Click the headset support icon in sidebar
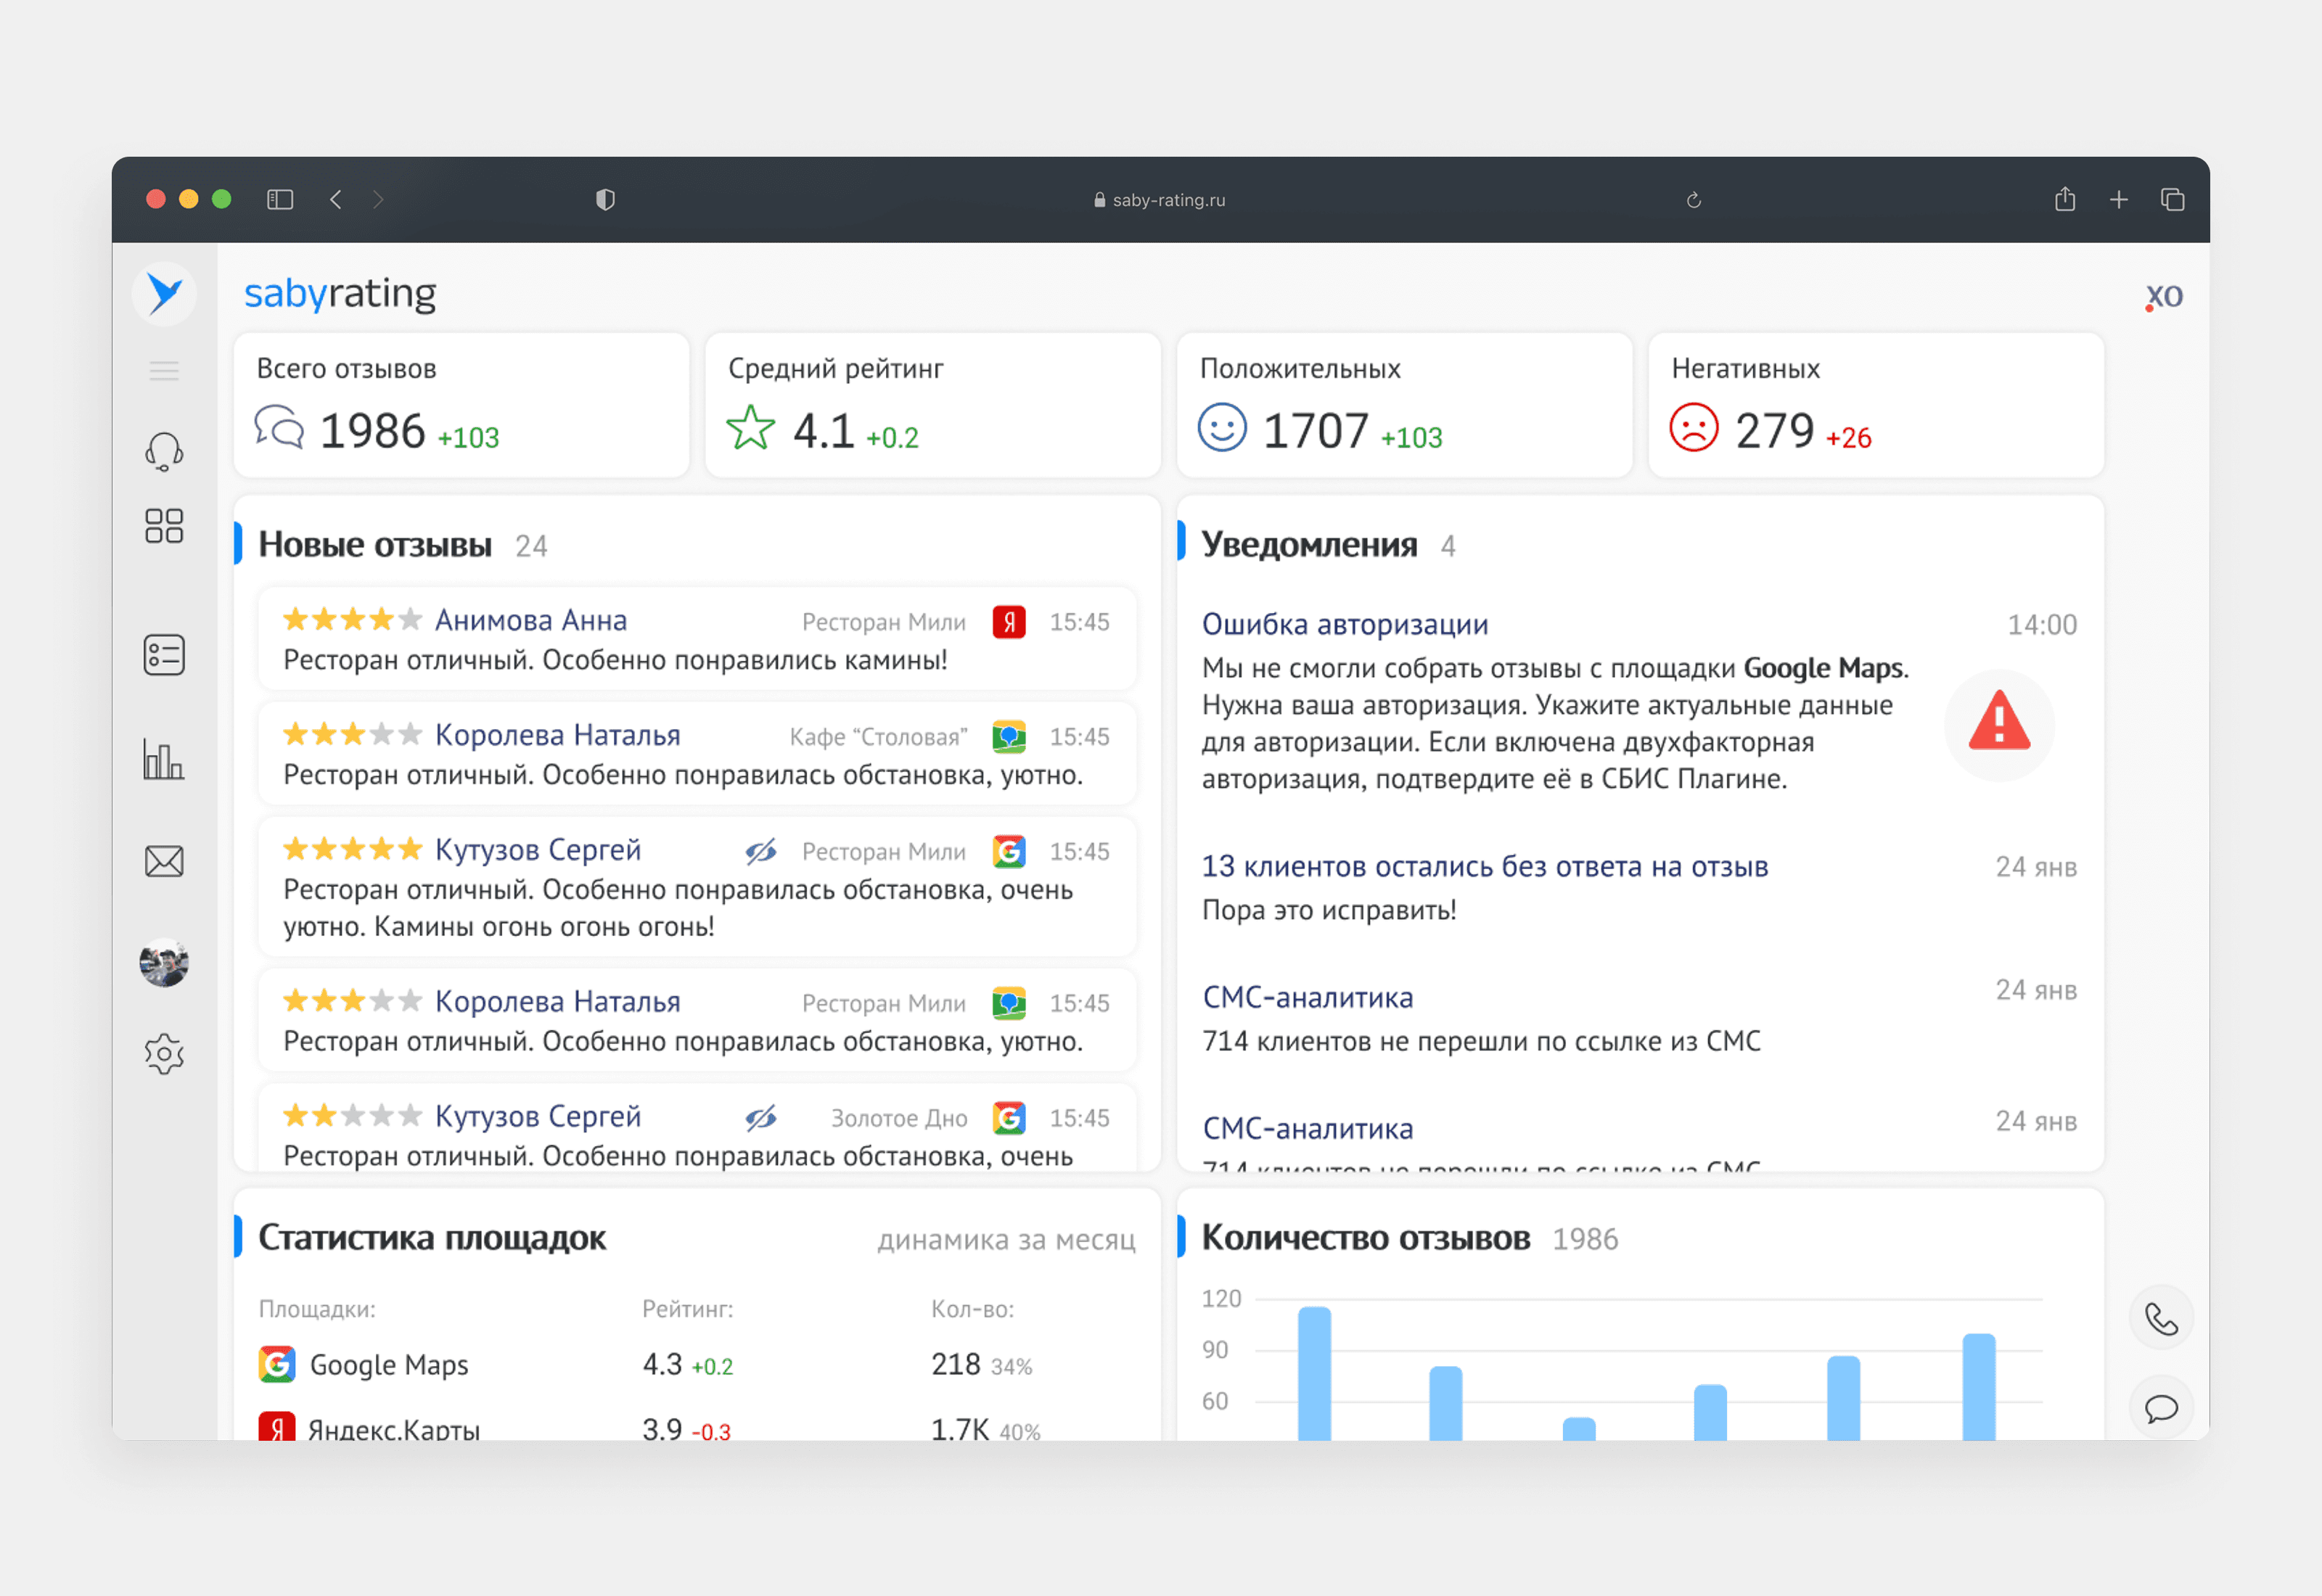This screenshot has height=1596, width=2322. 164,452
